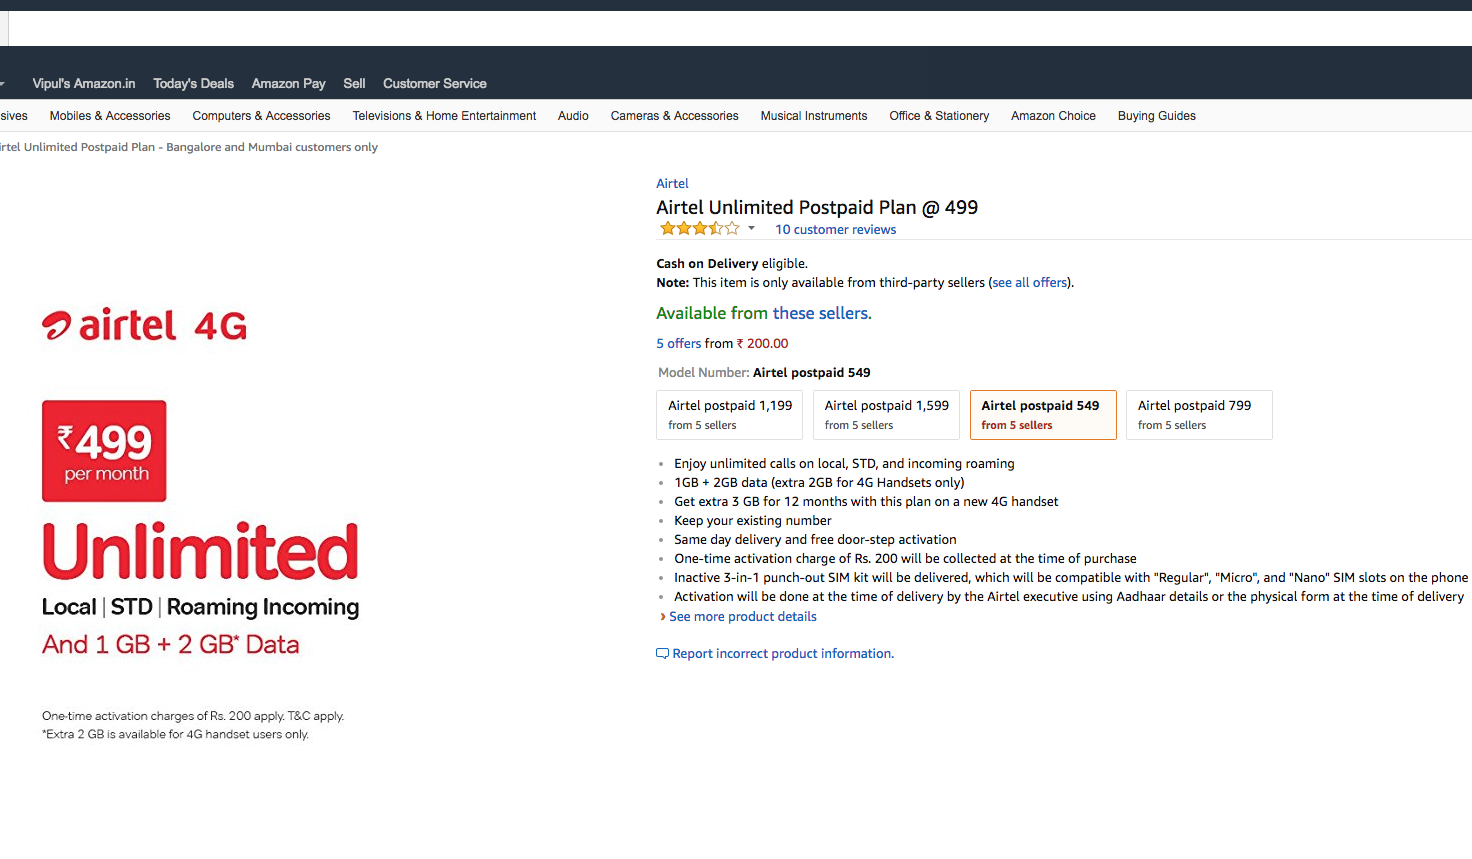Image resolution: width=1472 pixels, height=859 pixels.
Task: Click the see all offers link
Action: tap(1030, 283)
